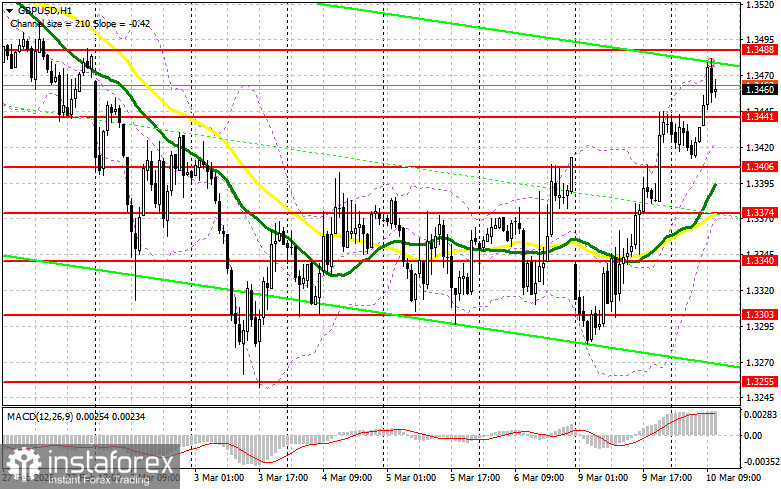The width and height of the screenshot is (781, 489).
Task: Click the MACD scale value 0.00283
Action: (760, 415)
